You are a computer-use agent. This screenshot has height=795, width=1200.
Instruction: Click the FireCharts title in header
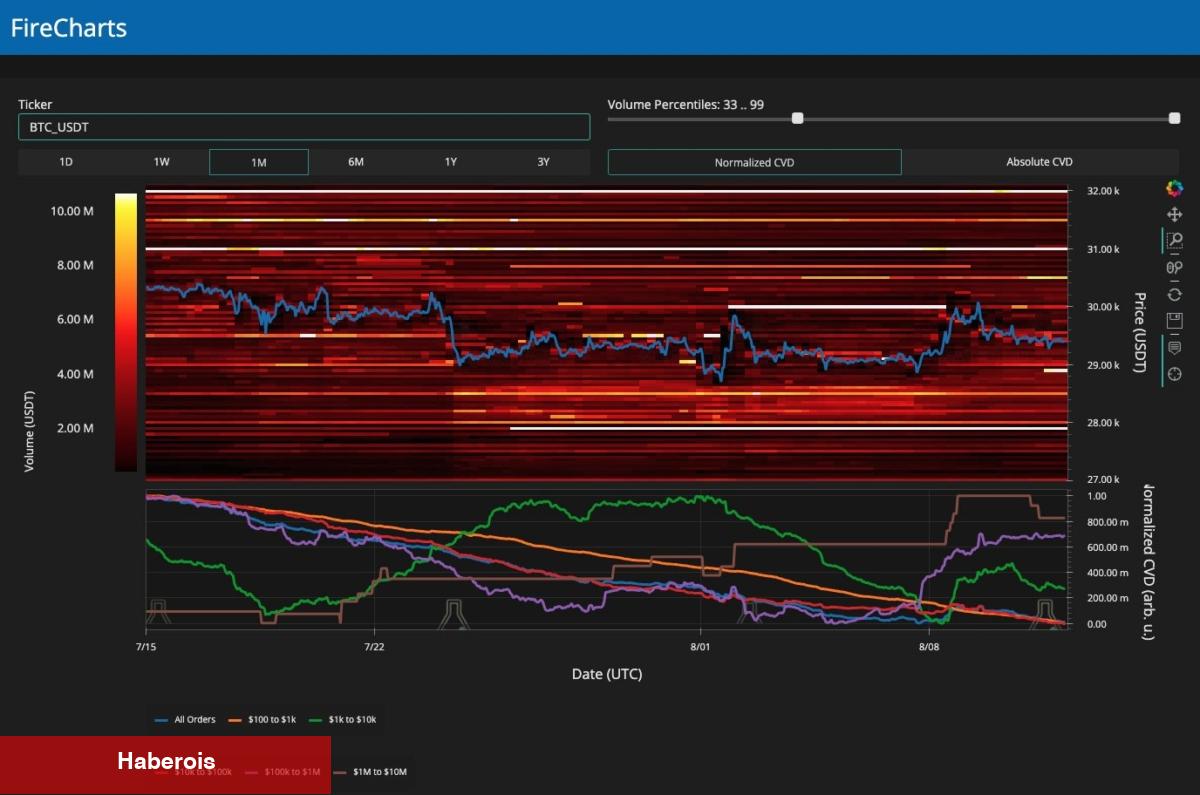click(69, 27)
